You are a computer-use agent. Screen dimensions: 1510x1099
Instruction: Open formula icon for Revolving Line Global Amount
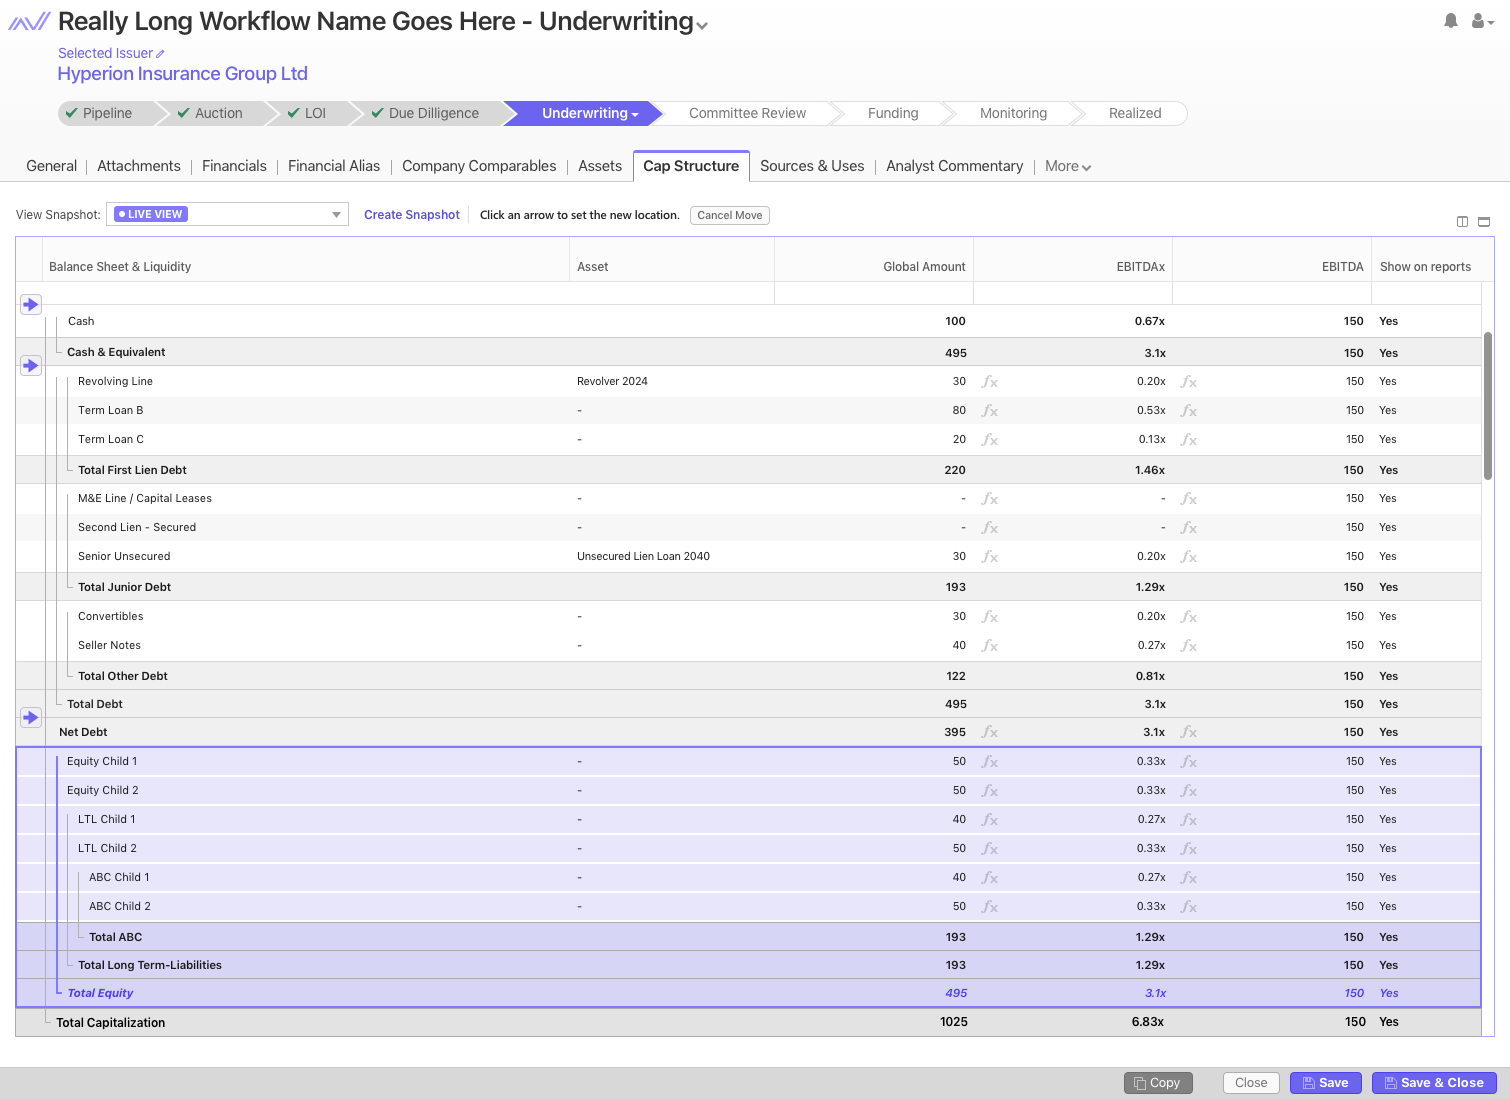click(990, 382)
